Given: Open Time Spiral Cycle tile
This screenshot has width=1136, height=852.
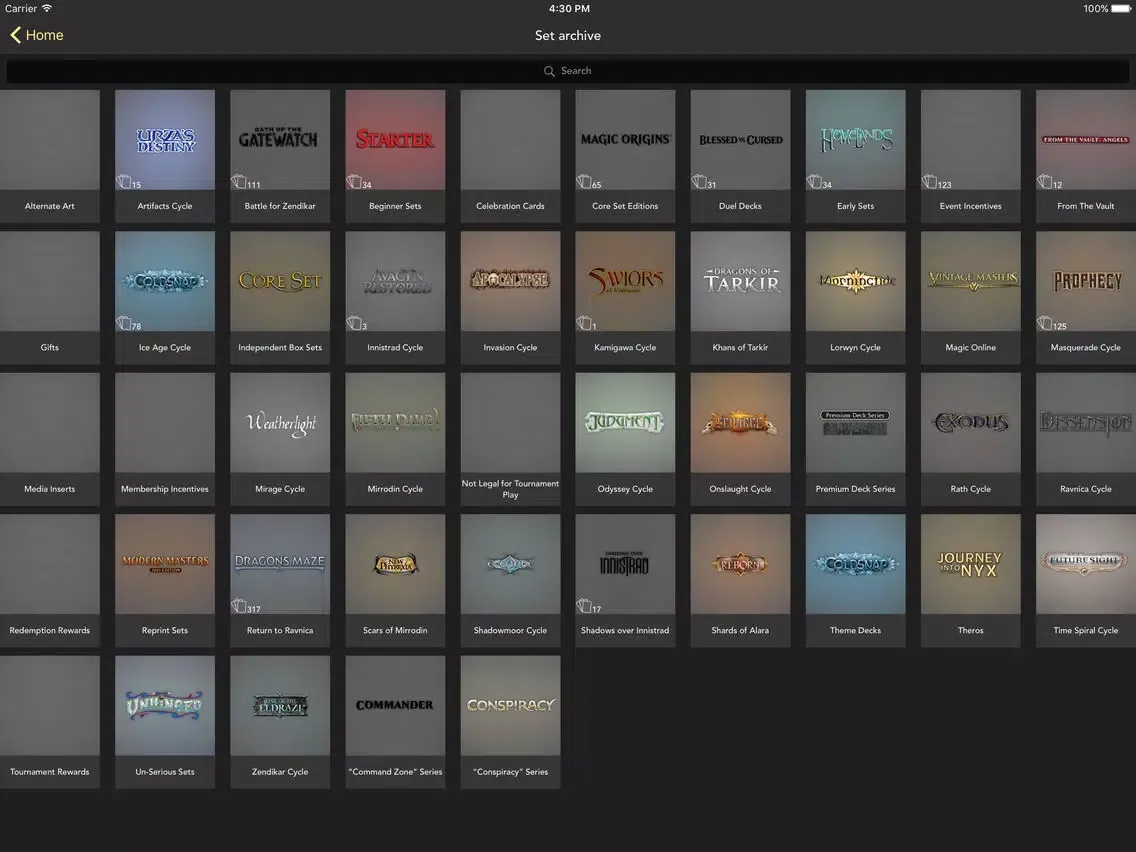Looking at the screenshot, I should pos(1086,580).
